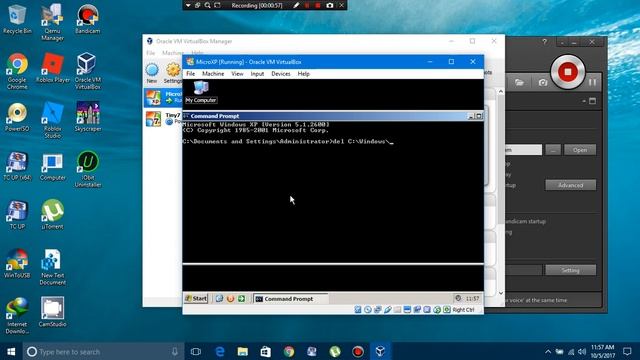Click Open button in Bandicam
Screen dimensions: 640x360
580,150
